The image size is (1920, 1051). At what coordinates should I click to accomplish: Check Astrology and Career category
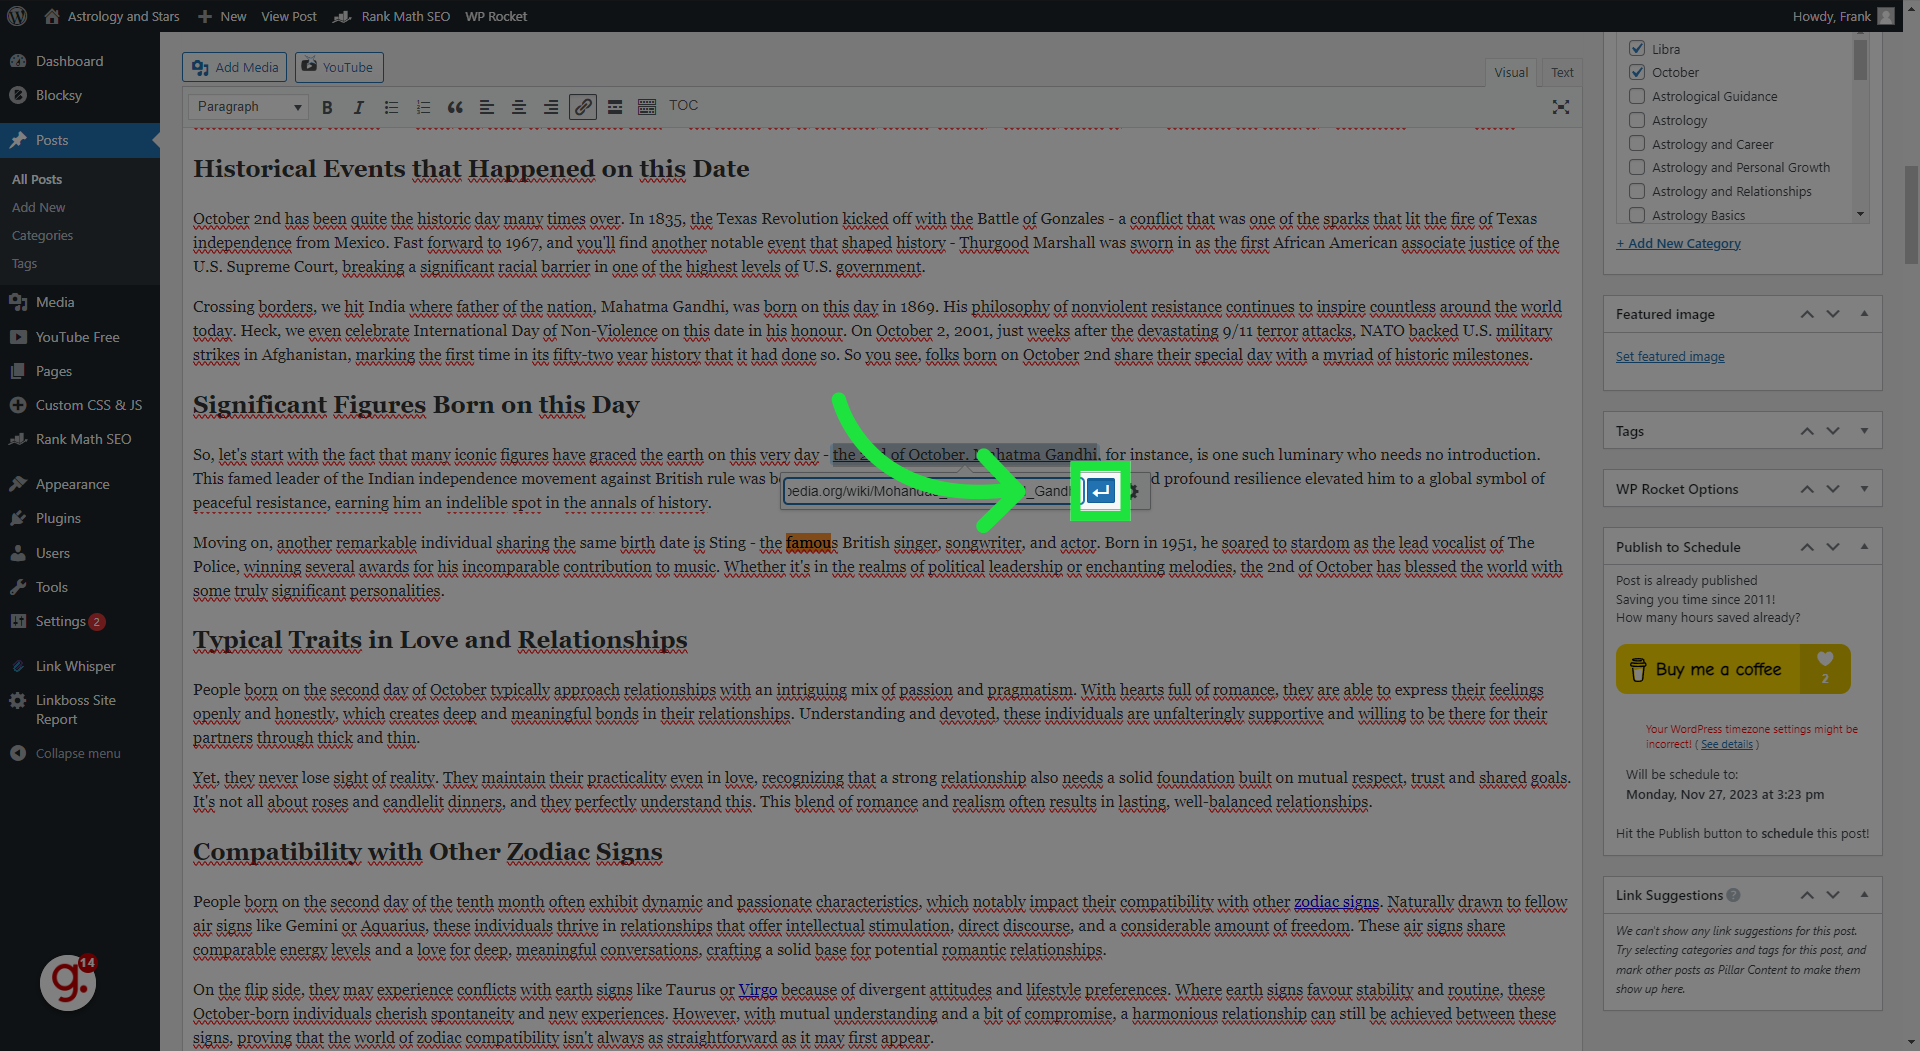tap(1637, 144)
